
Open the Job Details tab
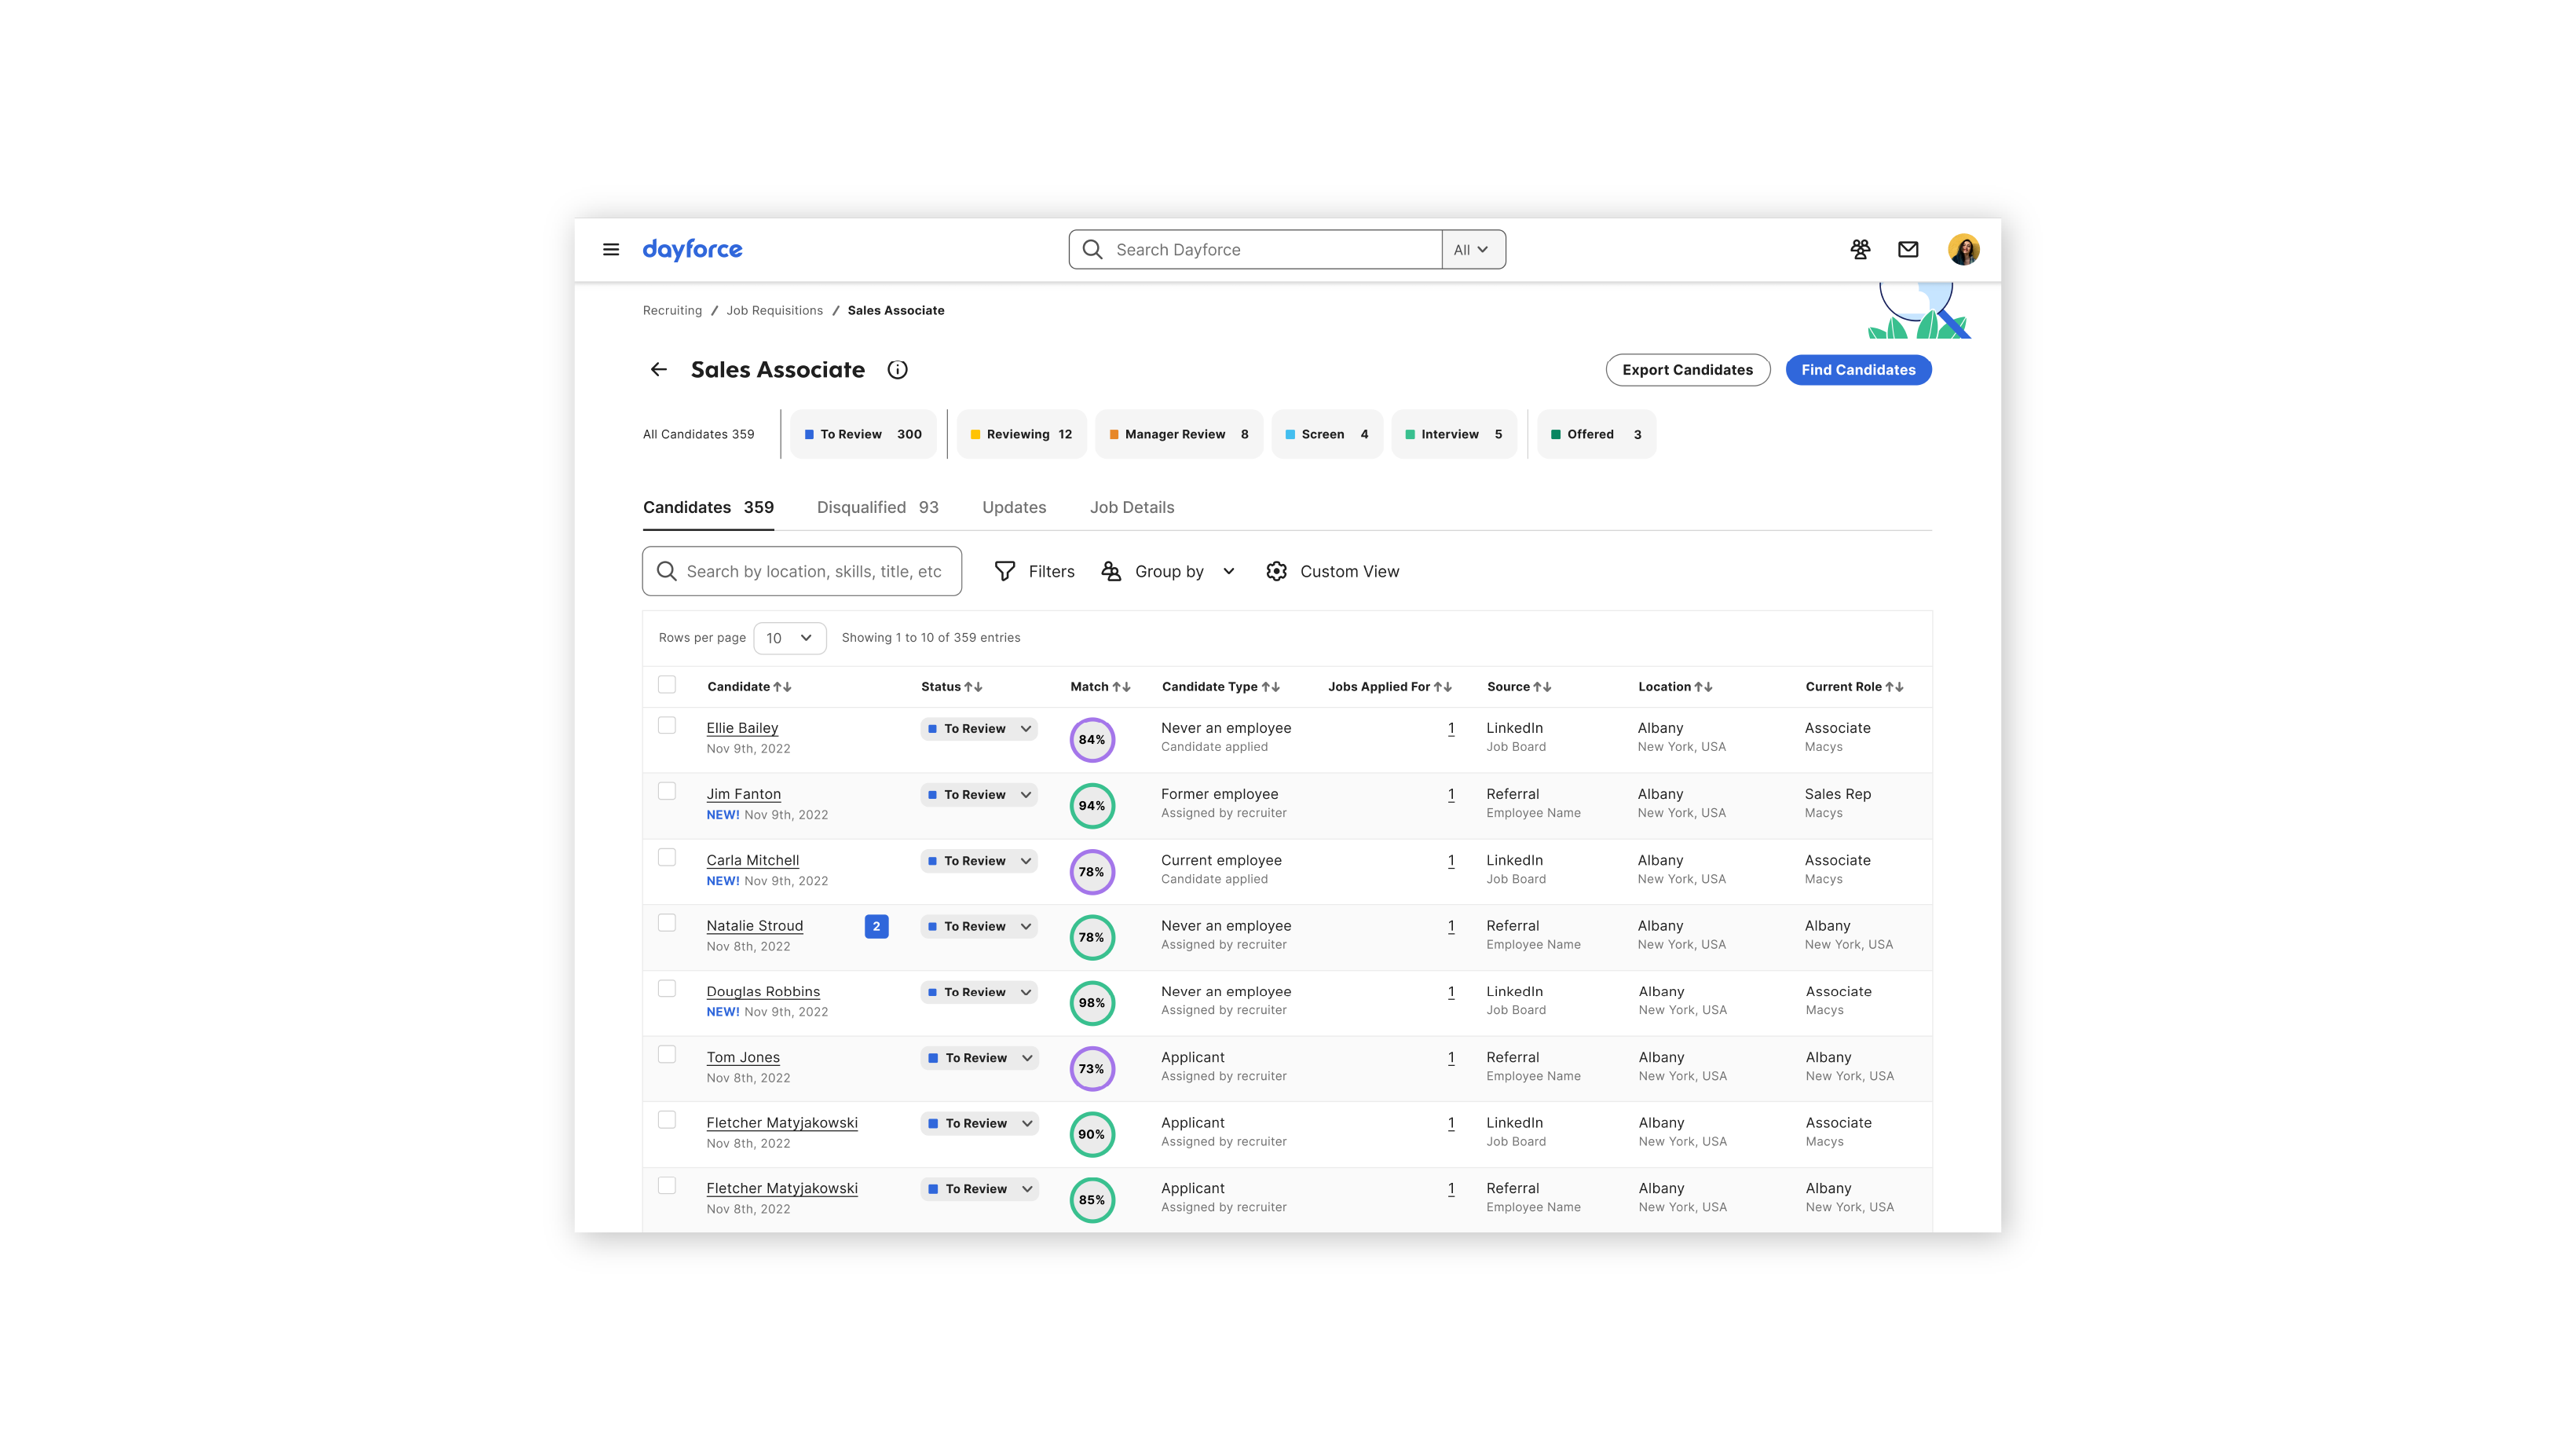coord(1131,507)
